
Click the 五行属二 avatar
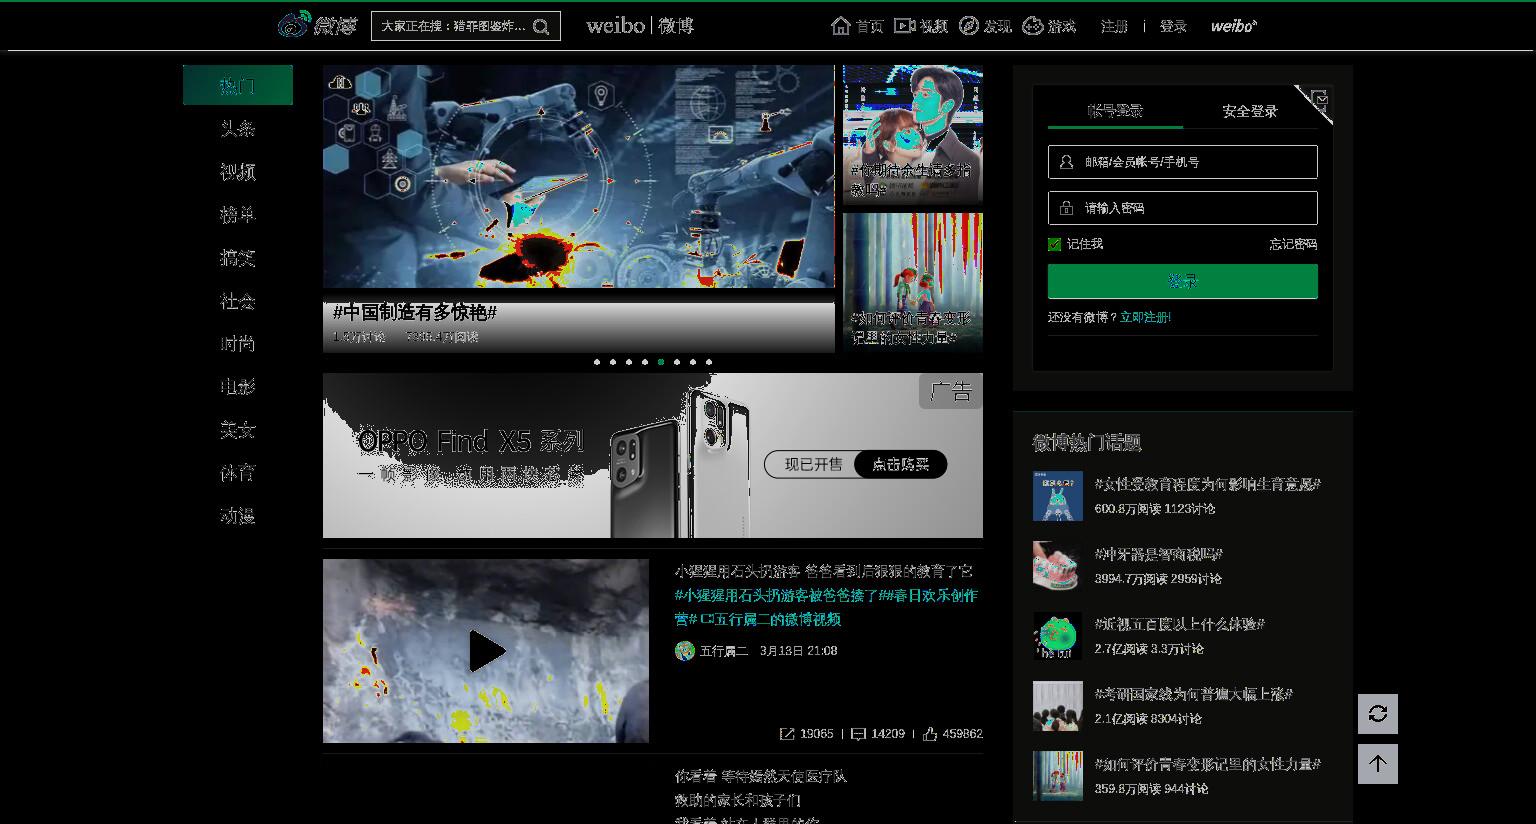click(685, 651)
